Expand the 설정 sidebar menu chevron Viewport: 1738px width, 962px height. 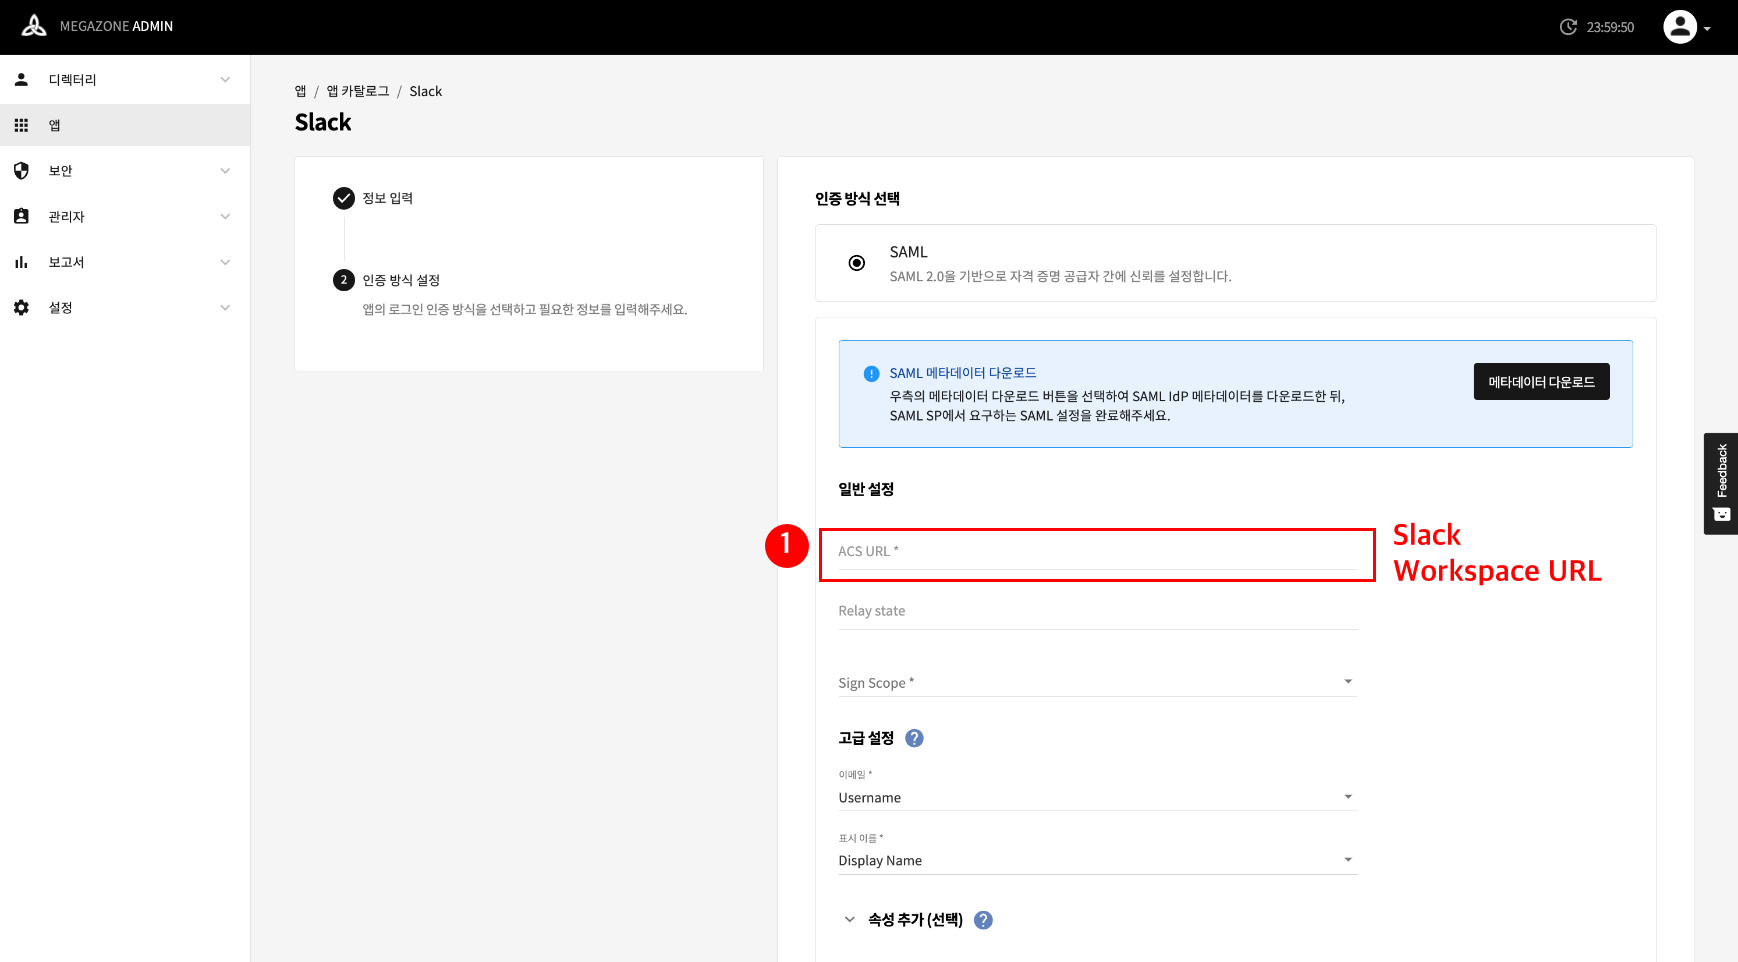pos(225,308)
